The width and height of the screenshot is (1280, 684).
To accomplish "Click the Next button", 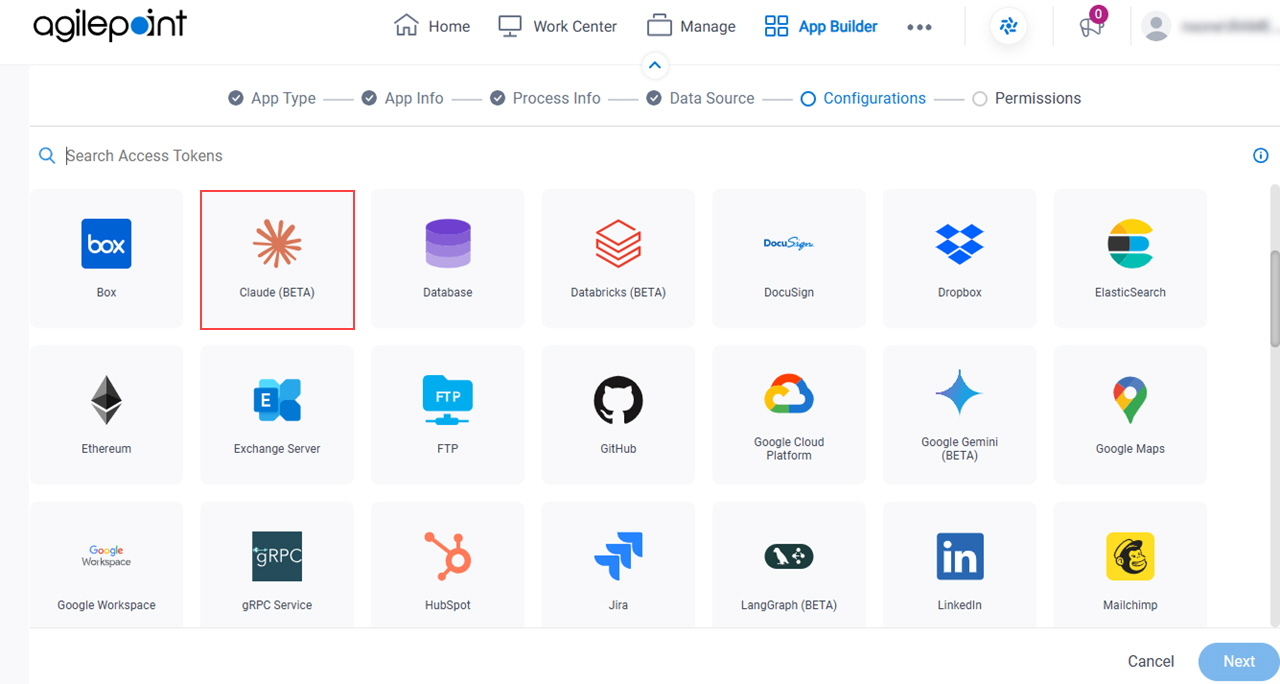I will (x=1239, y=661).
